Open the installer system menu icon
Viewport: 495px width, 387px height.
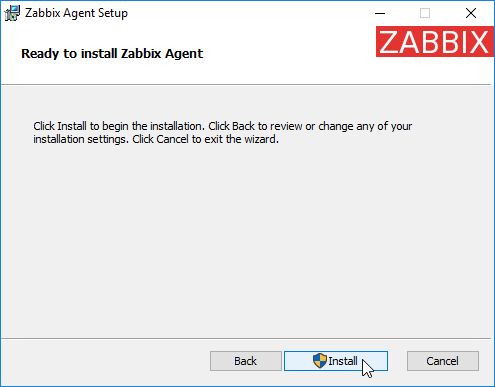click(12, 13)
